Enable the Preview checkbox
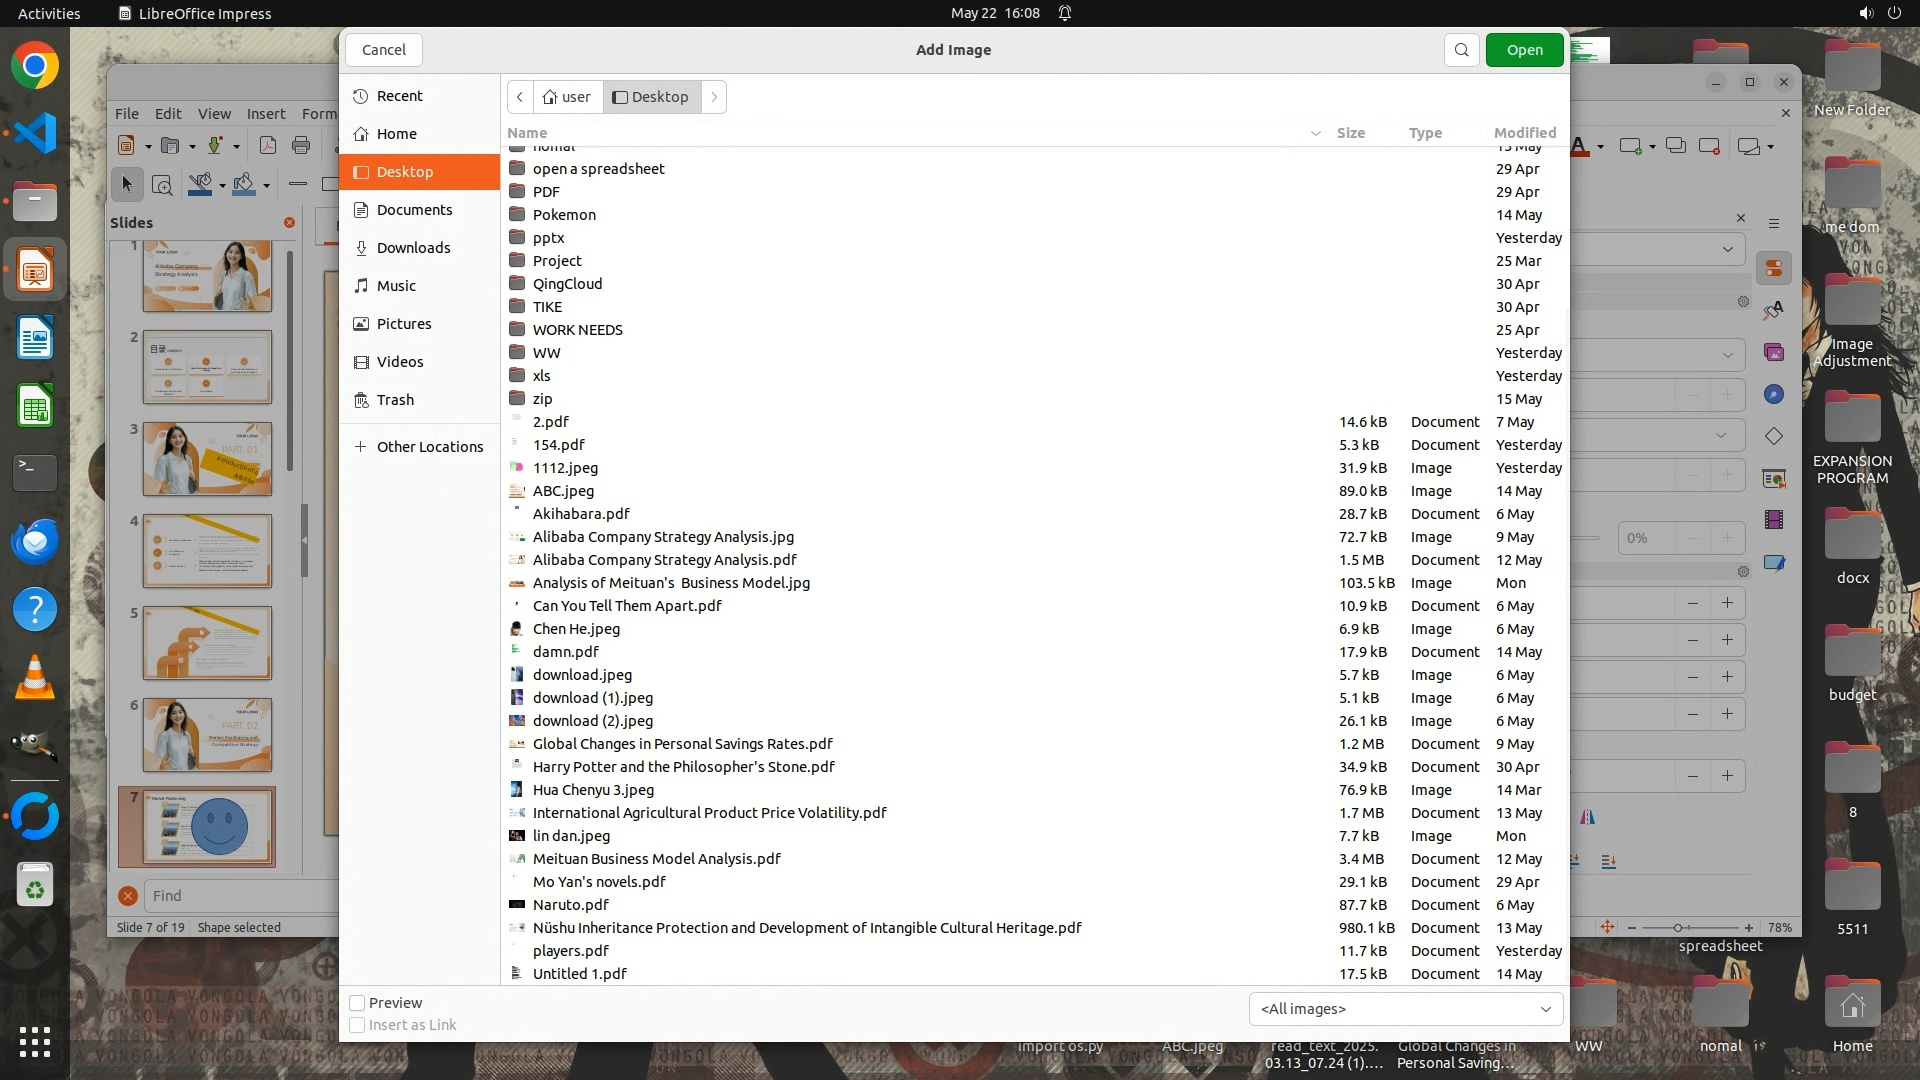Screen dimensions: 1920x1080 [x=357, y=1003]
